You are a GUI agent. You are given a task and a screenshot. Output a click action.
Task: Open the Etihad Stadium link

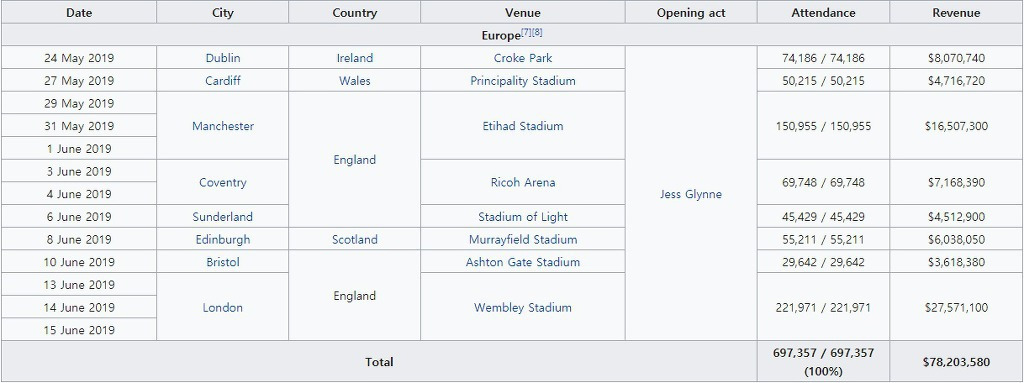(522, 126)
